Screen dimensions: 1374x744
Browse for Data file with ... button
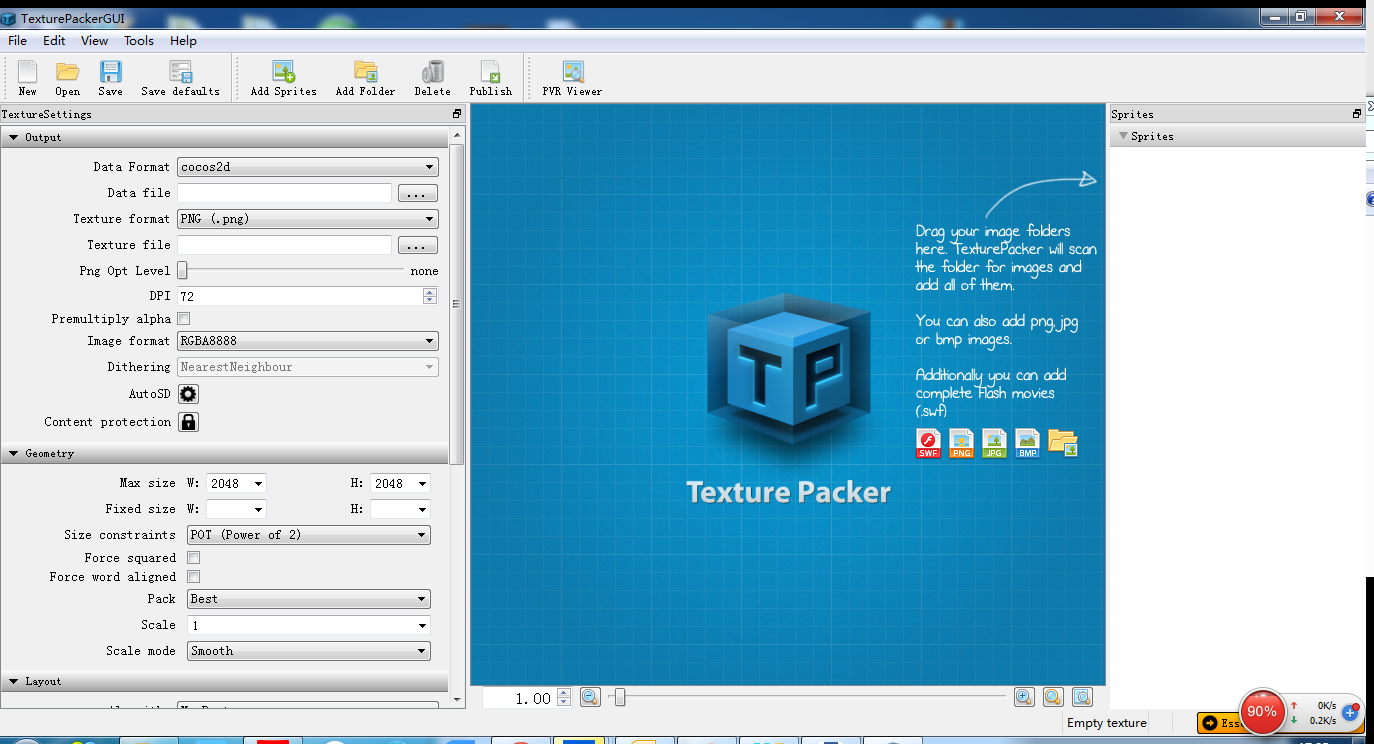[x=418, y=193]
